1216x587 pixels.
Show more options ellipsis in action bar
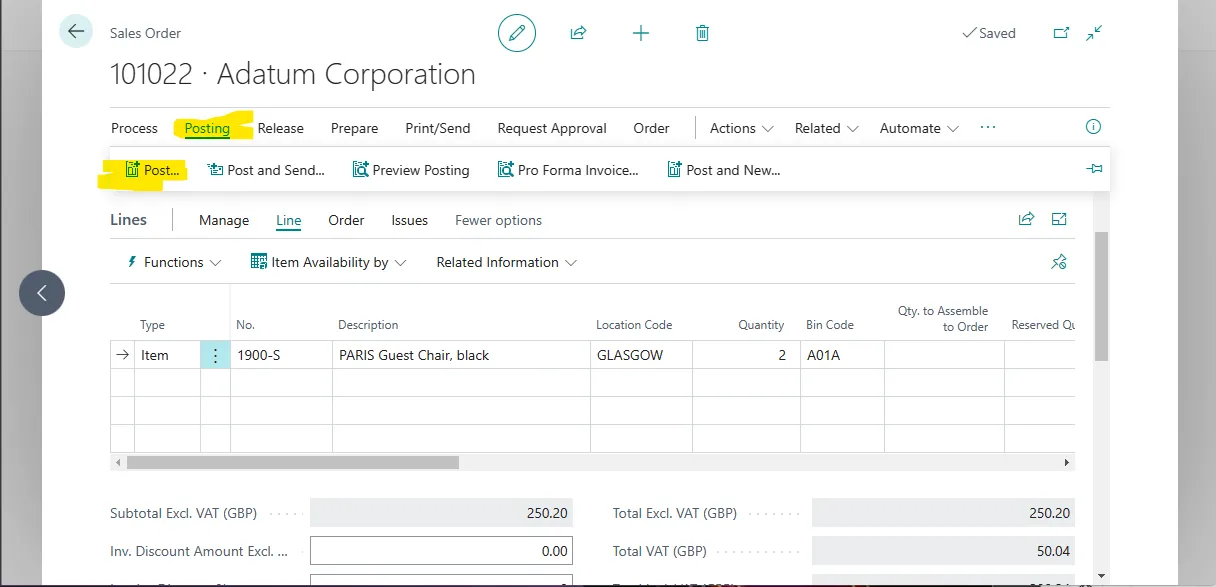(x=988, y=127)
